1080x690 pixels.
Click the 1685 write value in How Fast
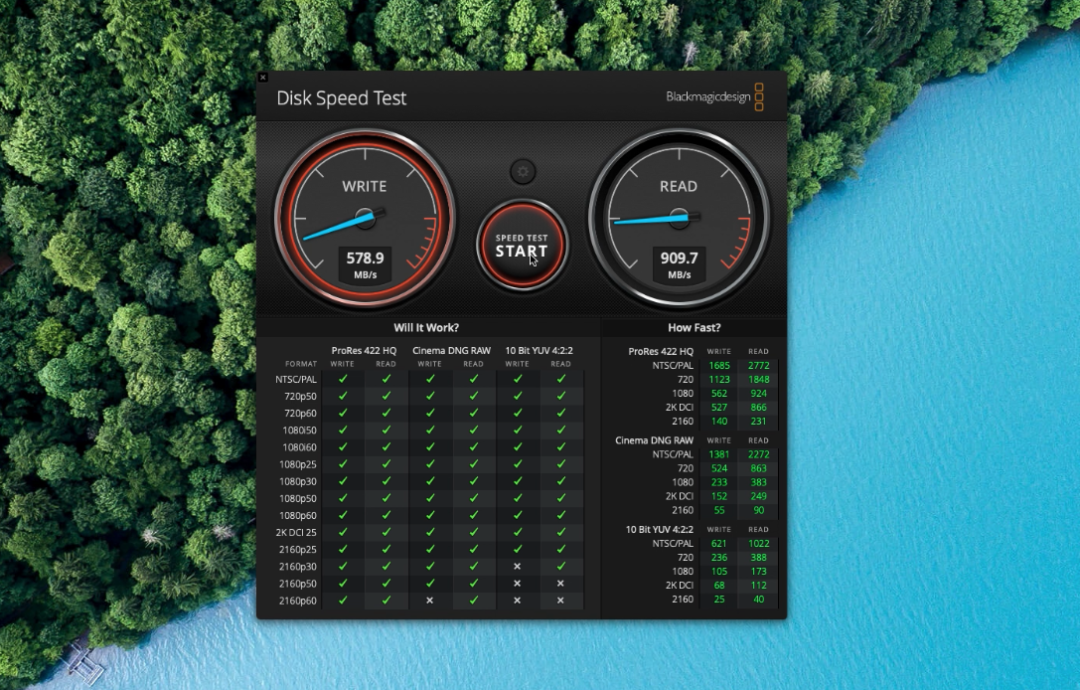719,366
